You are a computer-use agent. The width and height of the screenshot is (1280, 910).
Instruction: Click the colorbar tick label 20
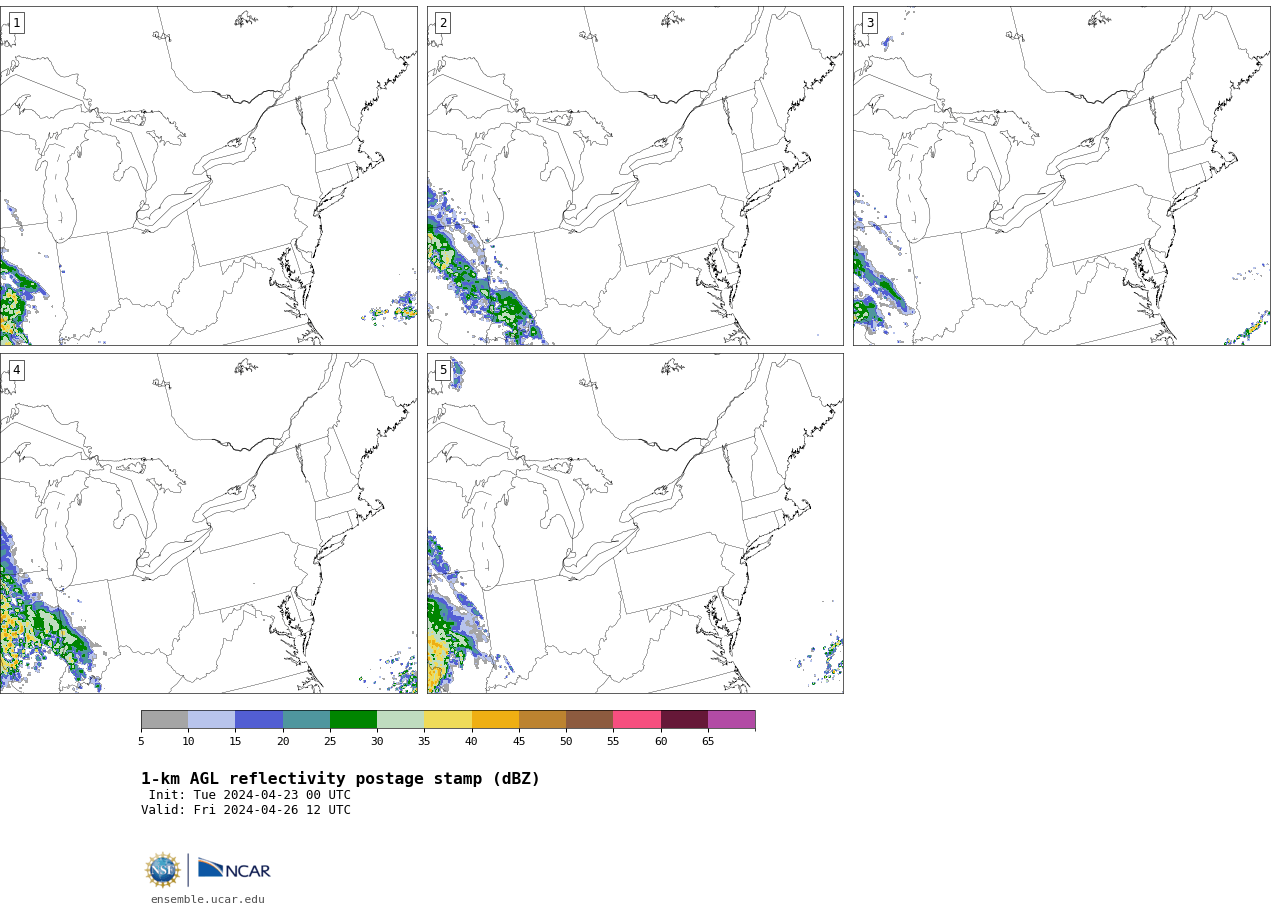point(283,741)
